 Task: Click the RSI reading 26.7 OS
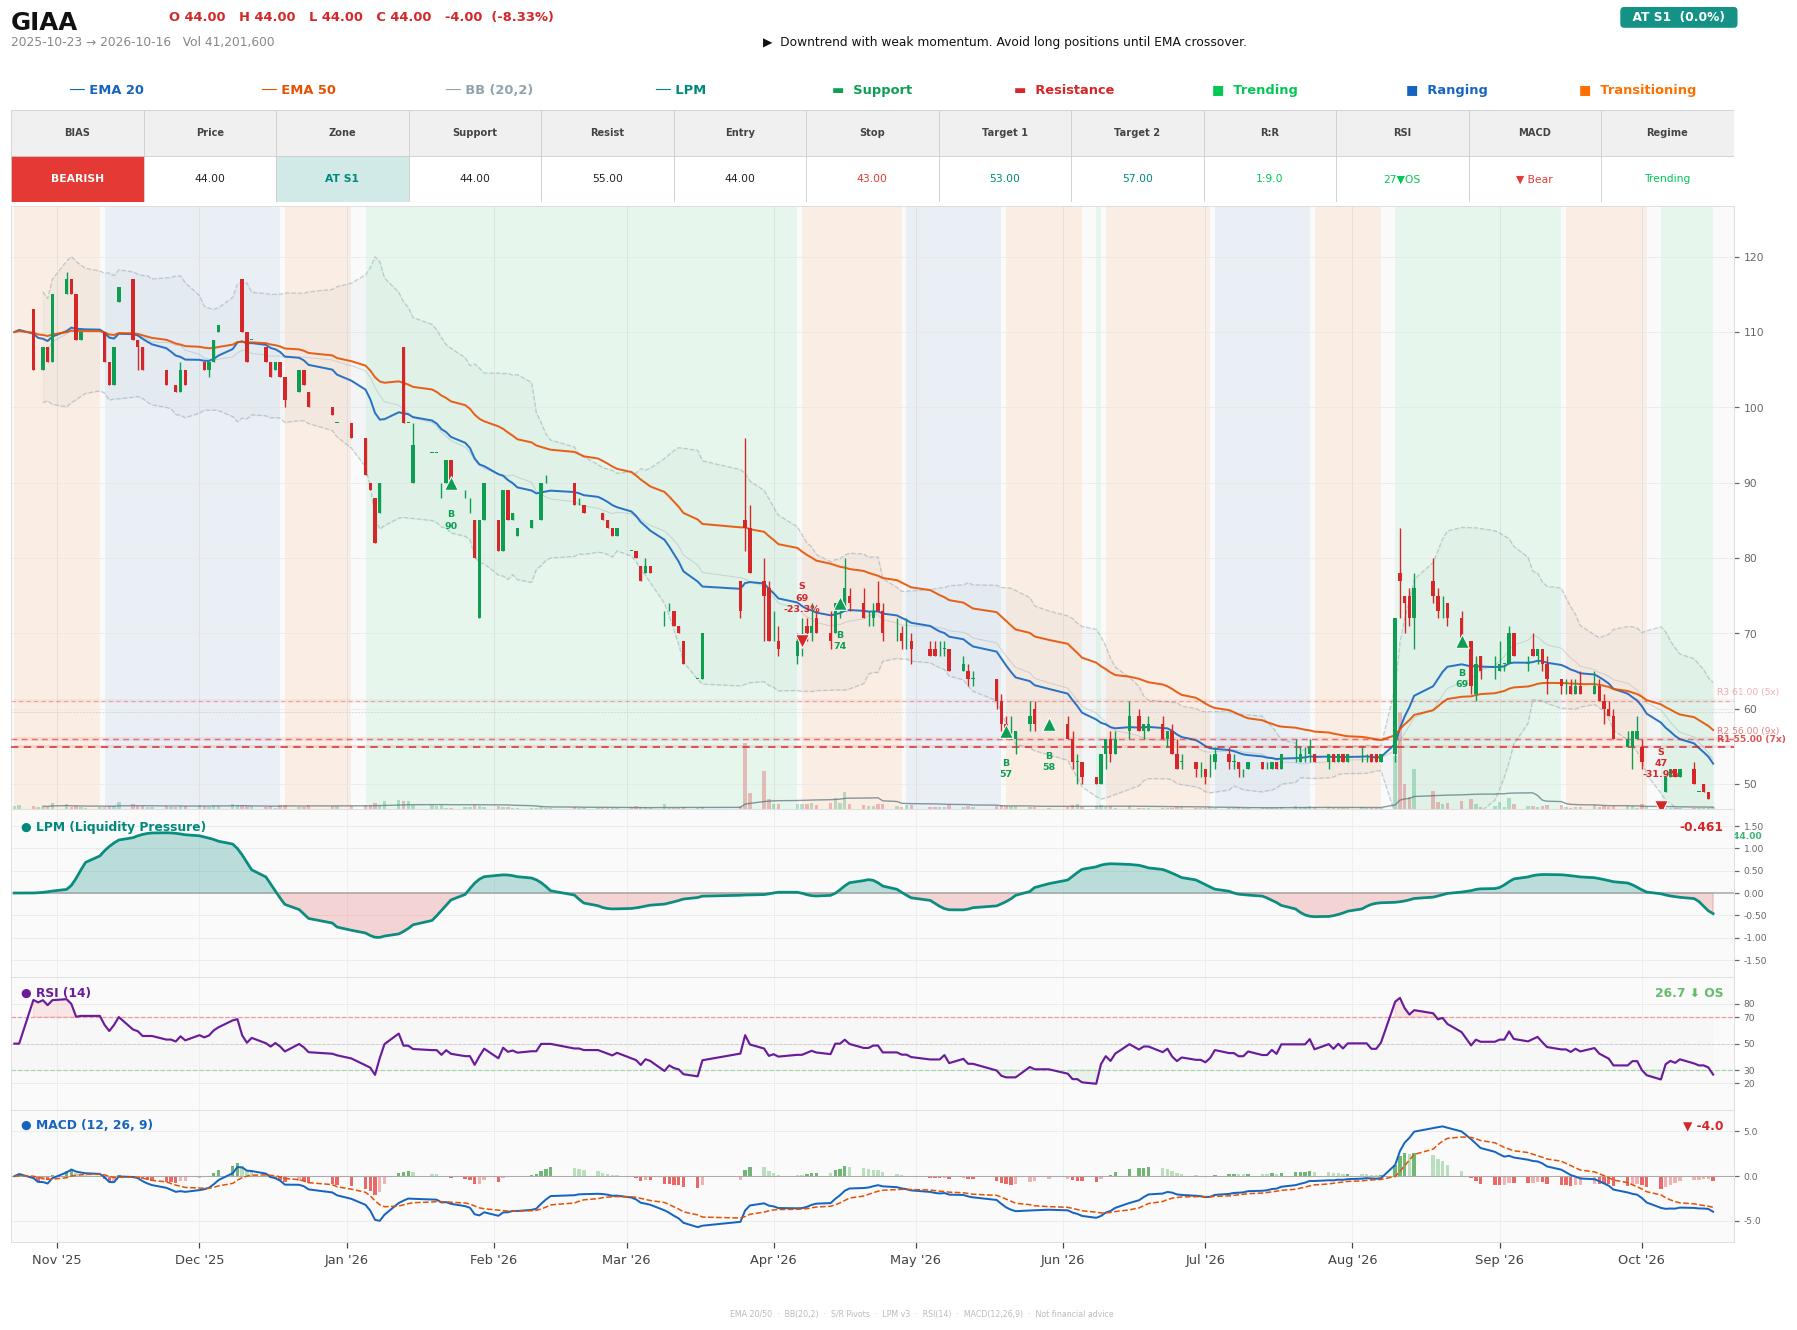tap(1689, 993)
